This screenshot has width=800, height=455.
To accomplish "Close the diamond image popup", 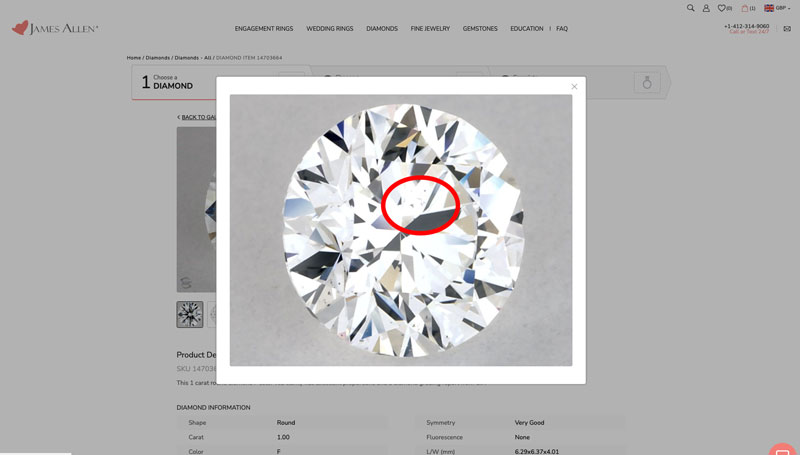I will pyautogui.click(x=574, y=87).
